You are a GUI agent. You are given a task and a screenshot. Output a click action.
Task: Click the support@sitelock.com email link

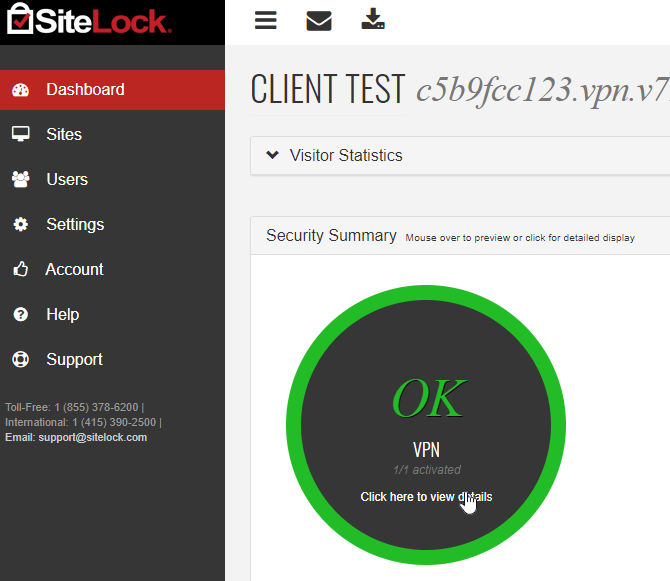coord(92,437)
